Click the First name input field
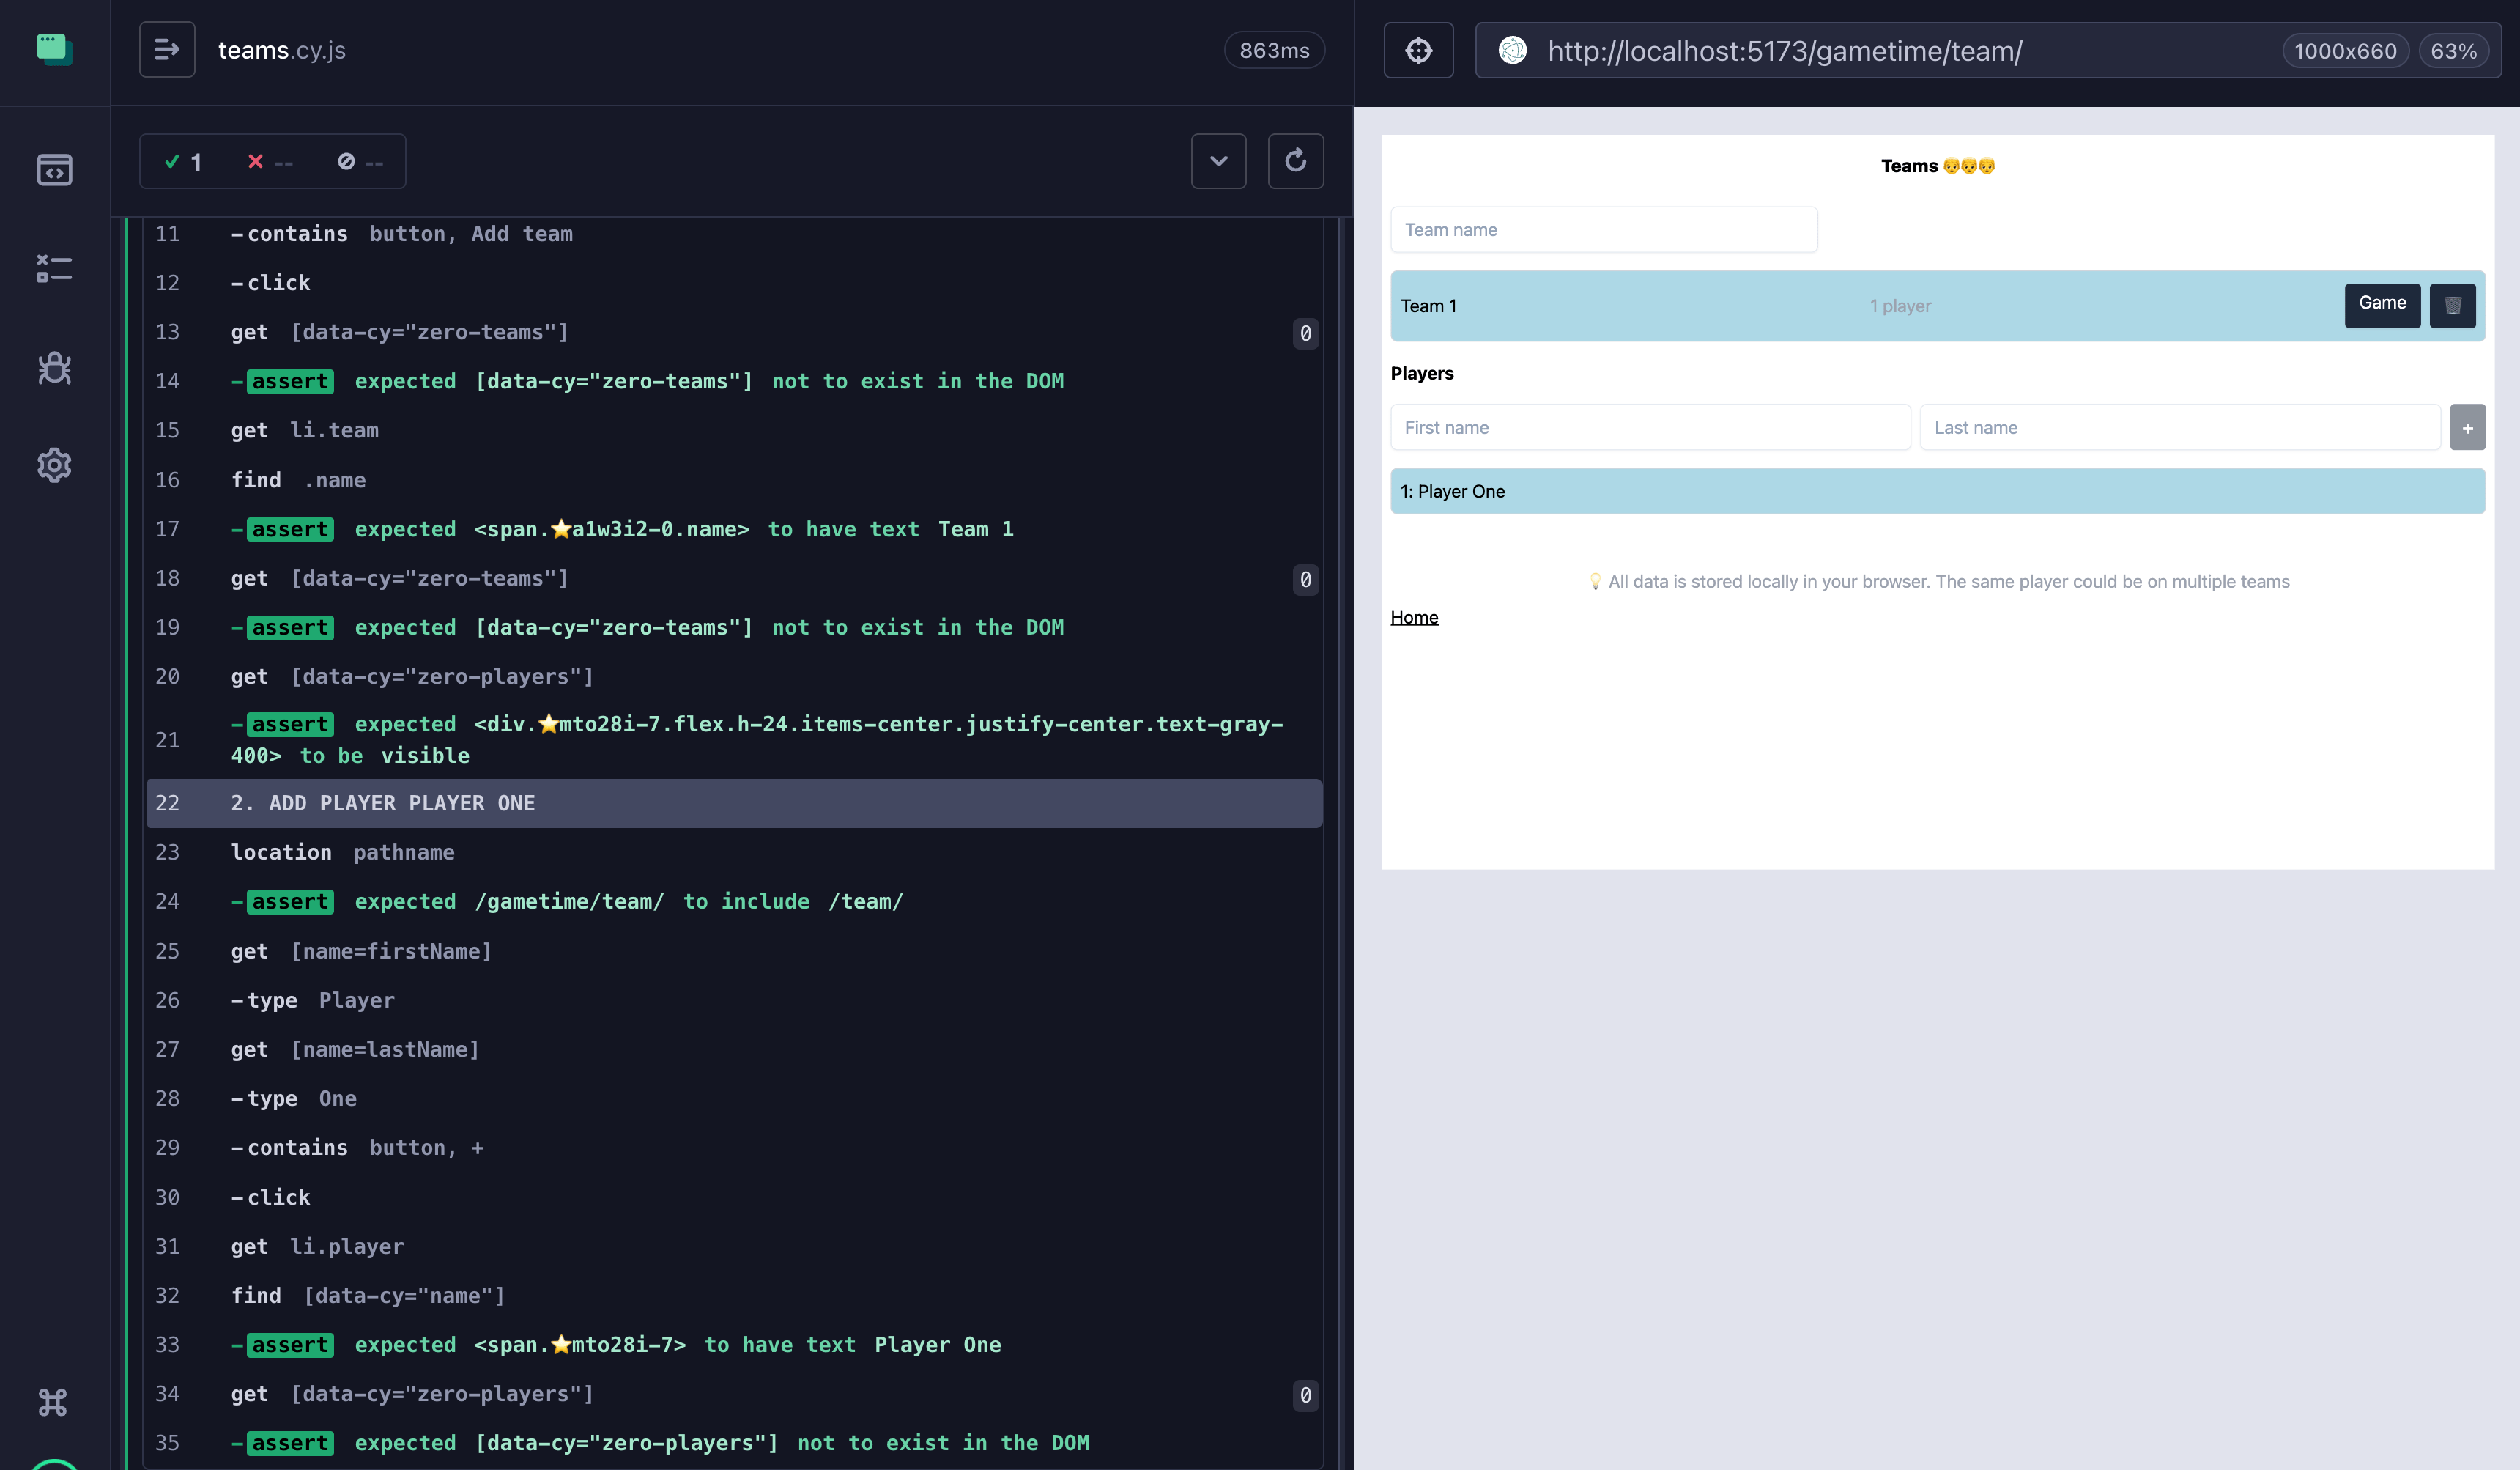 coord(1650,427)
